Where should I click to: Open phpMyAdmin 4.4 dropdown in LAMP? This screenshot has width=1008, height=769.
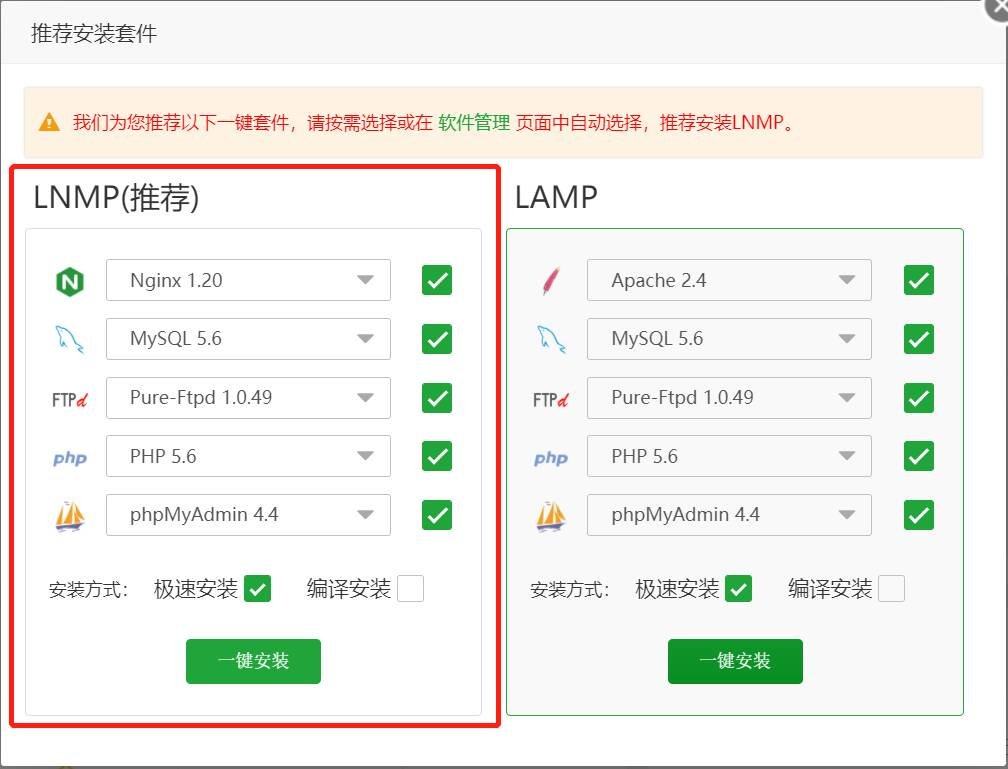pos(729,514)
